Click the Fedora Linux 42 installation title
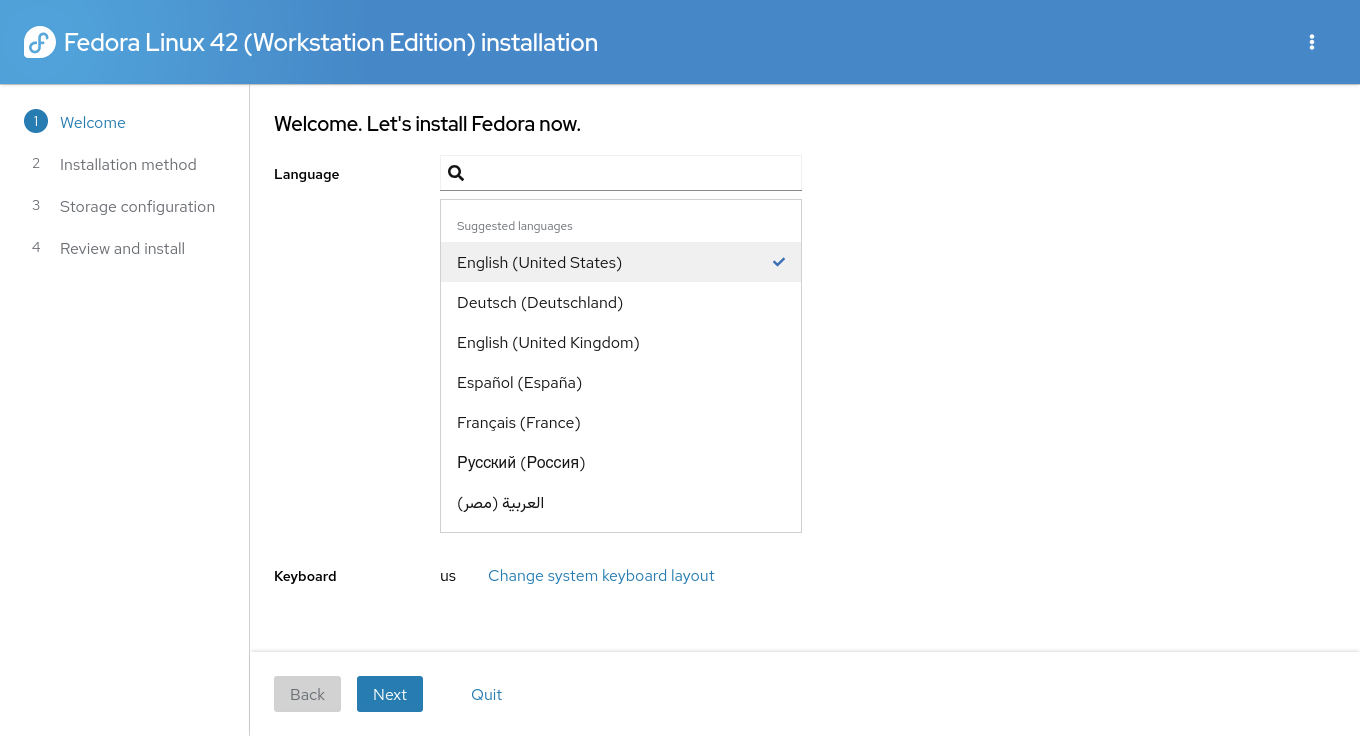This screenshot has width=1360, height=736. (x=331, y=42)
